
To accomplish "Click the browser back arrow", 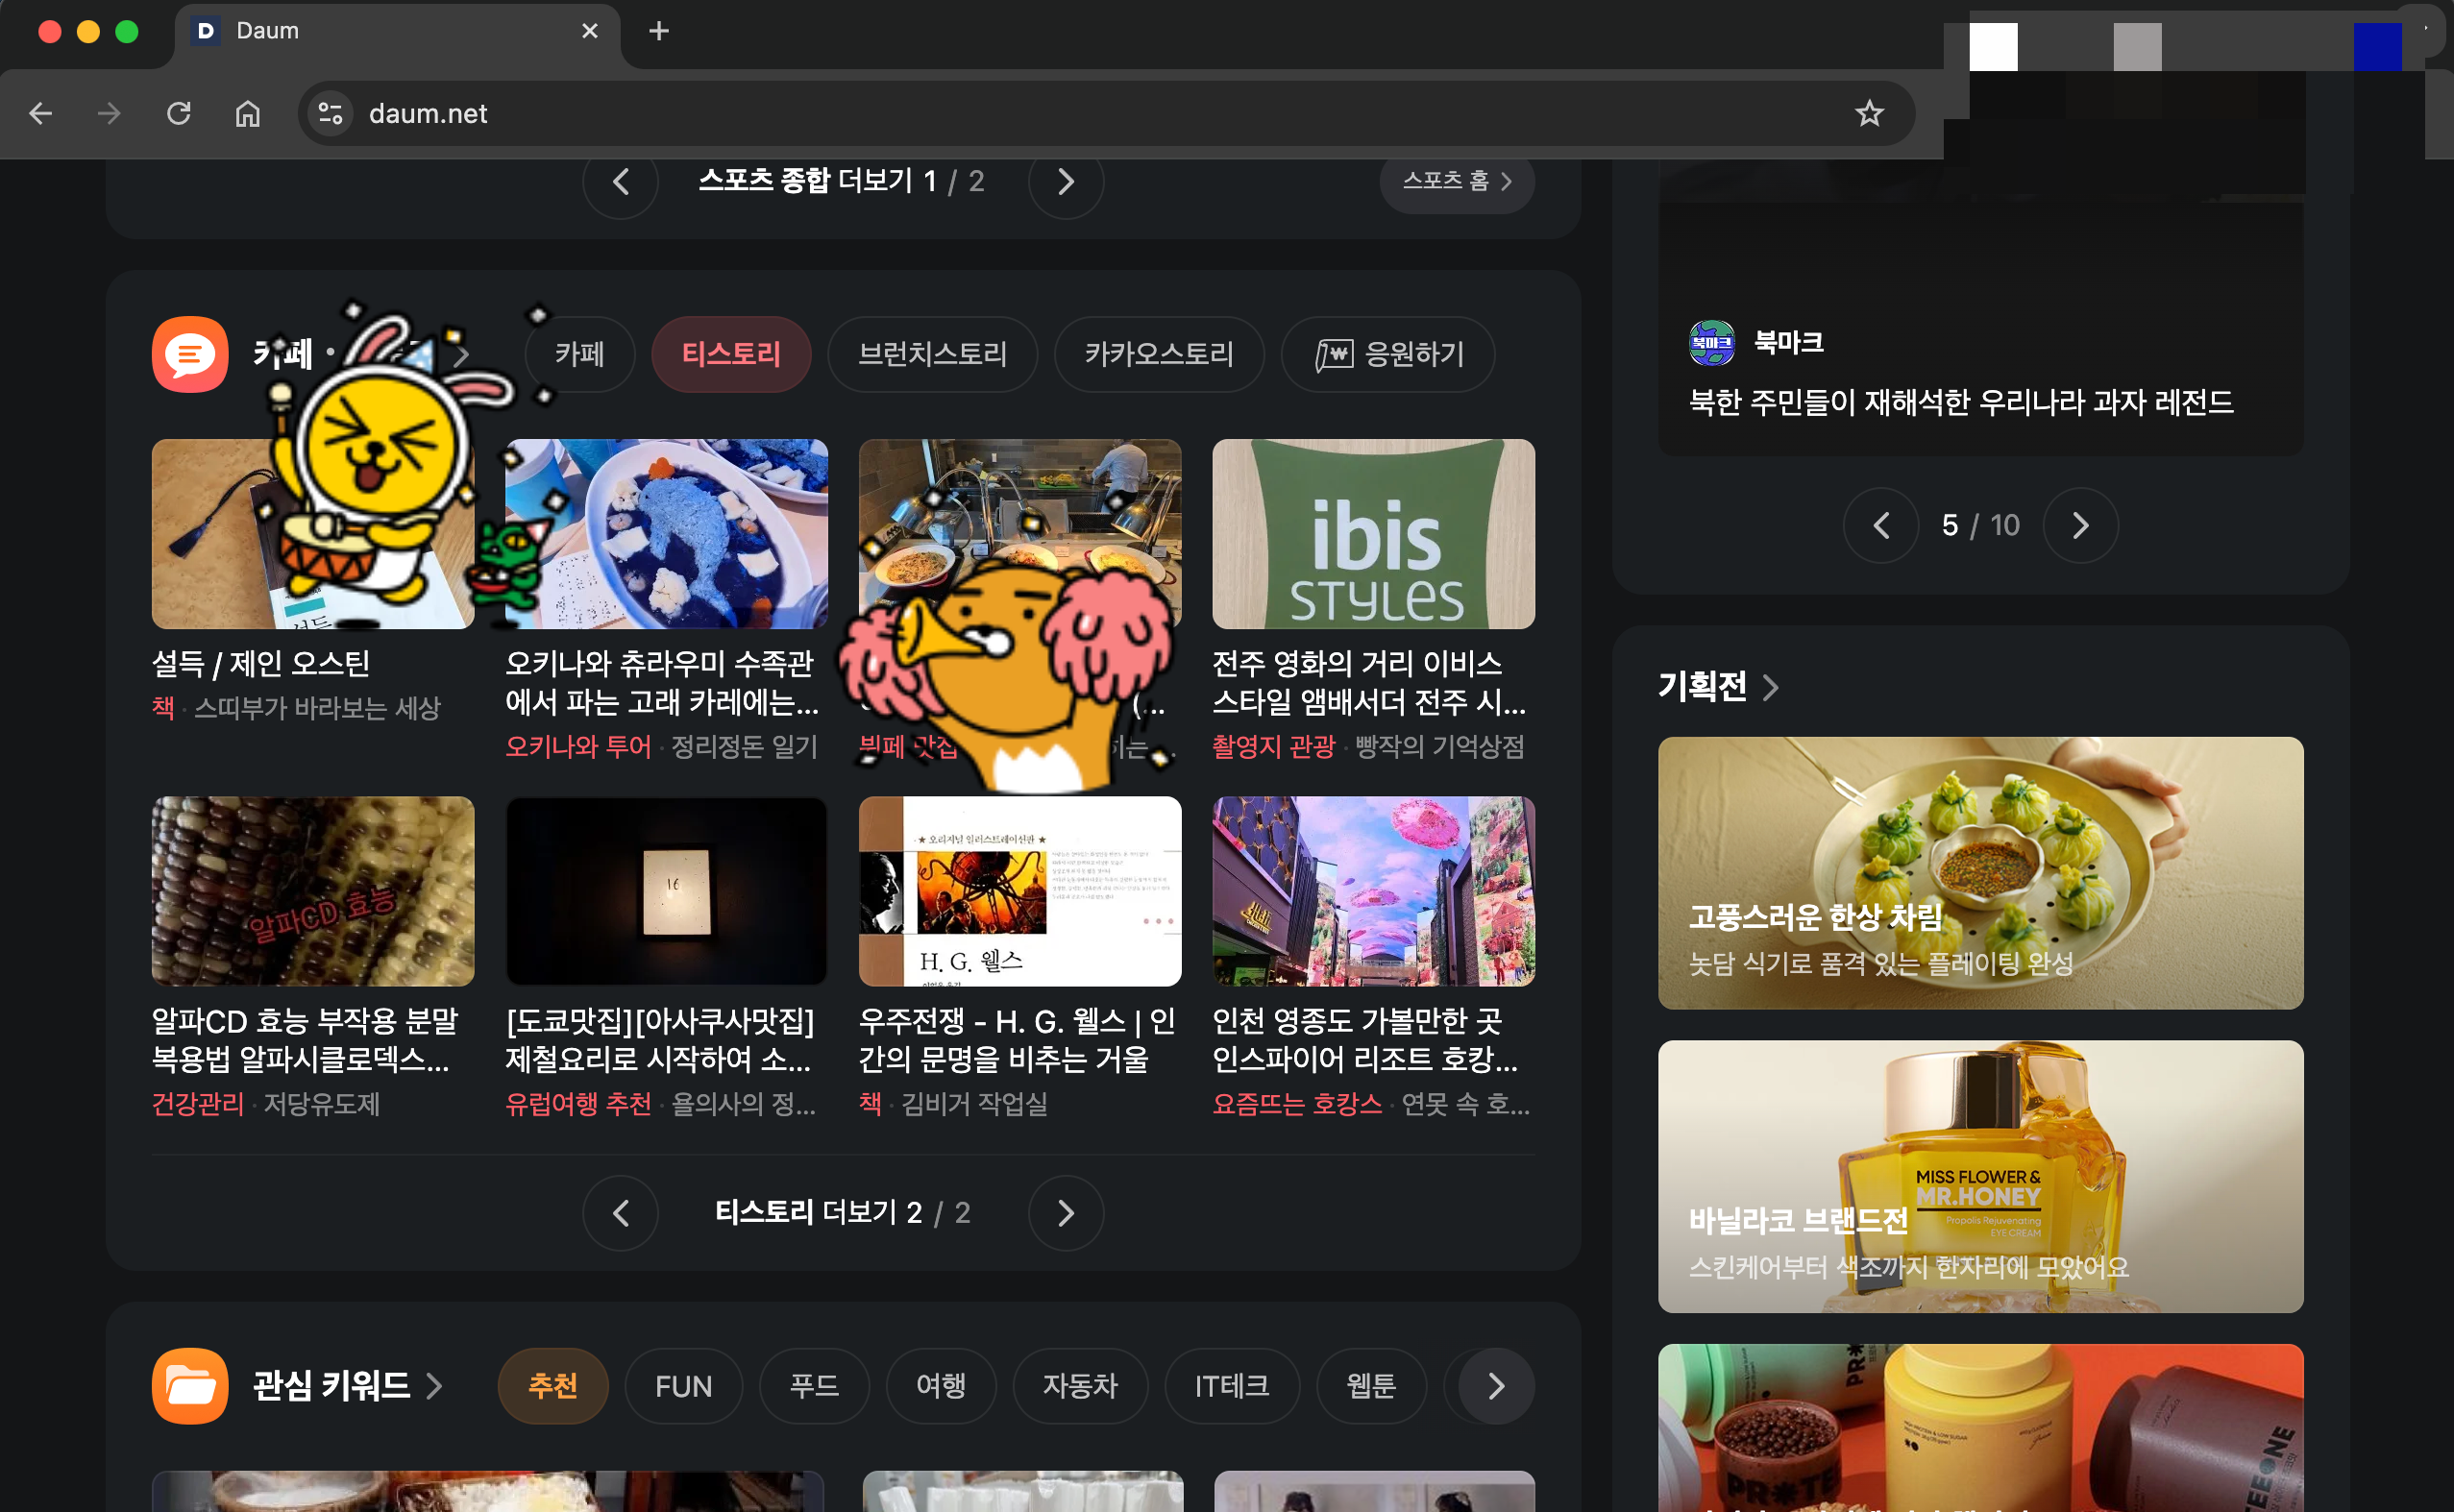I will pyautogui.click(x=40, y=114).
